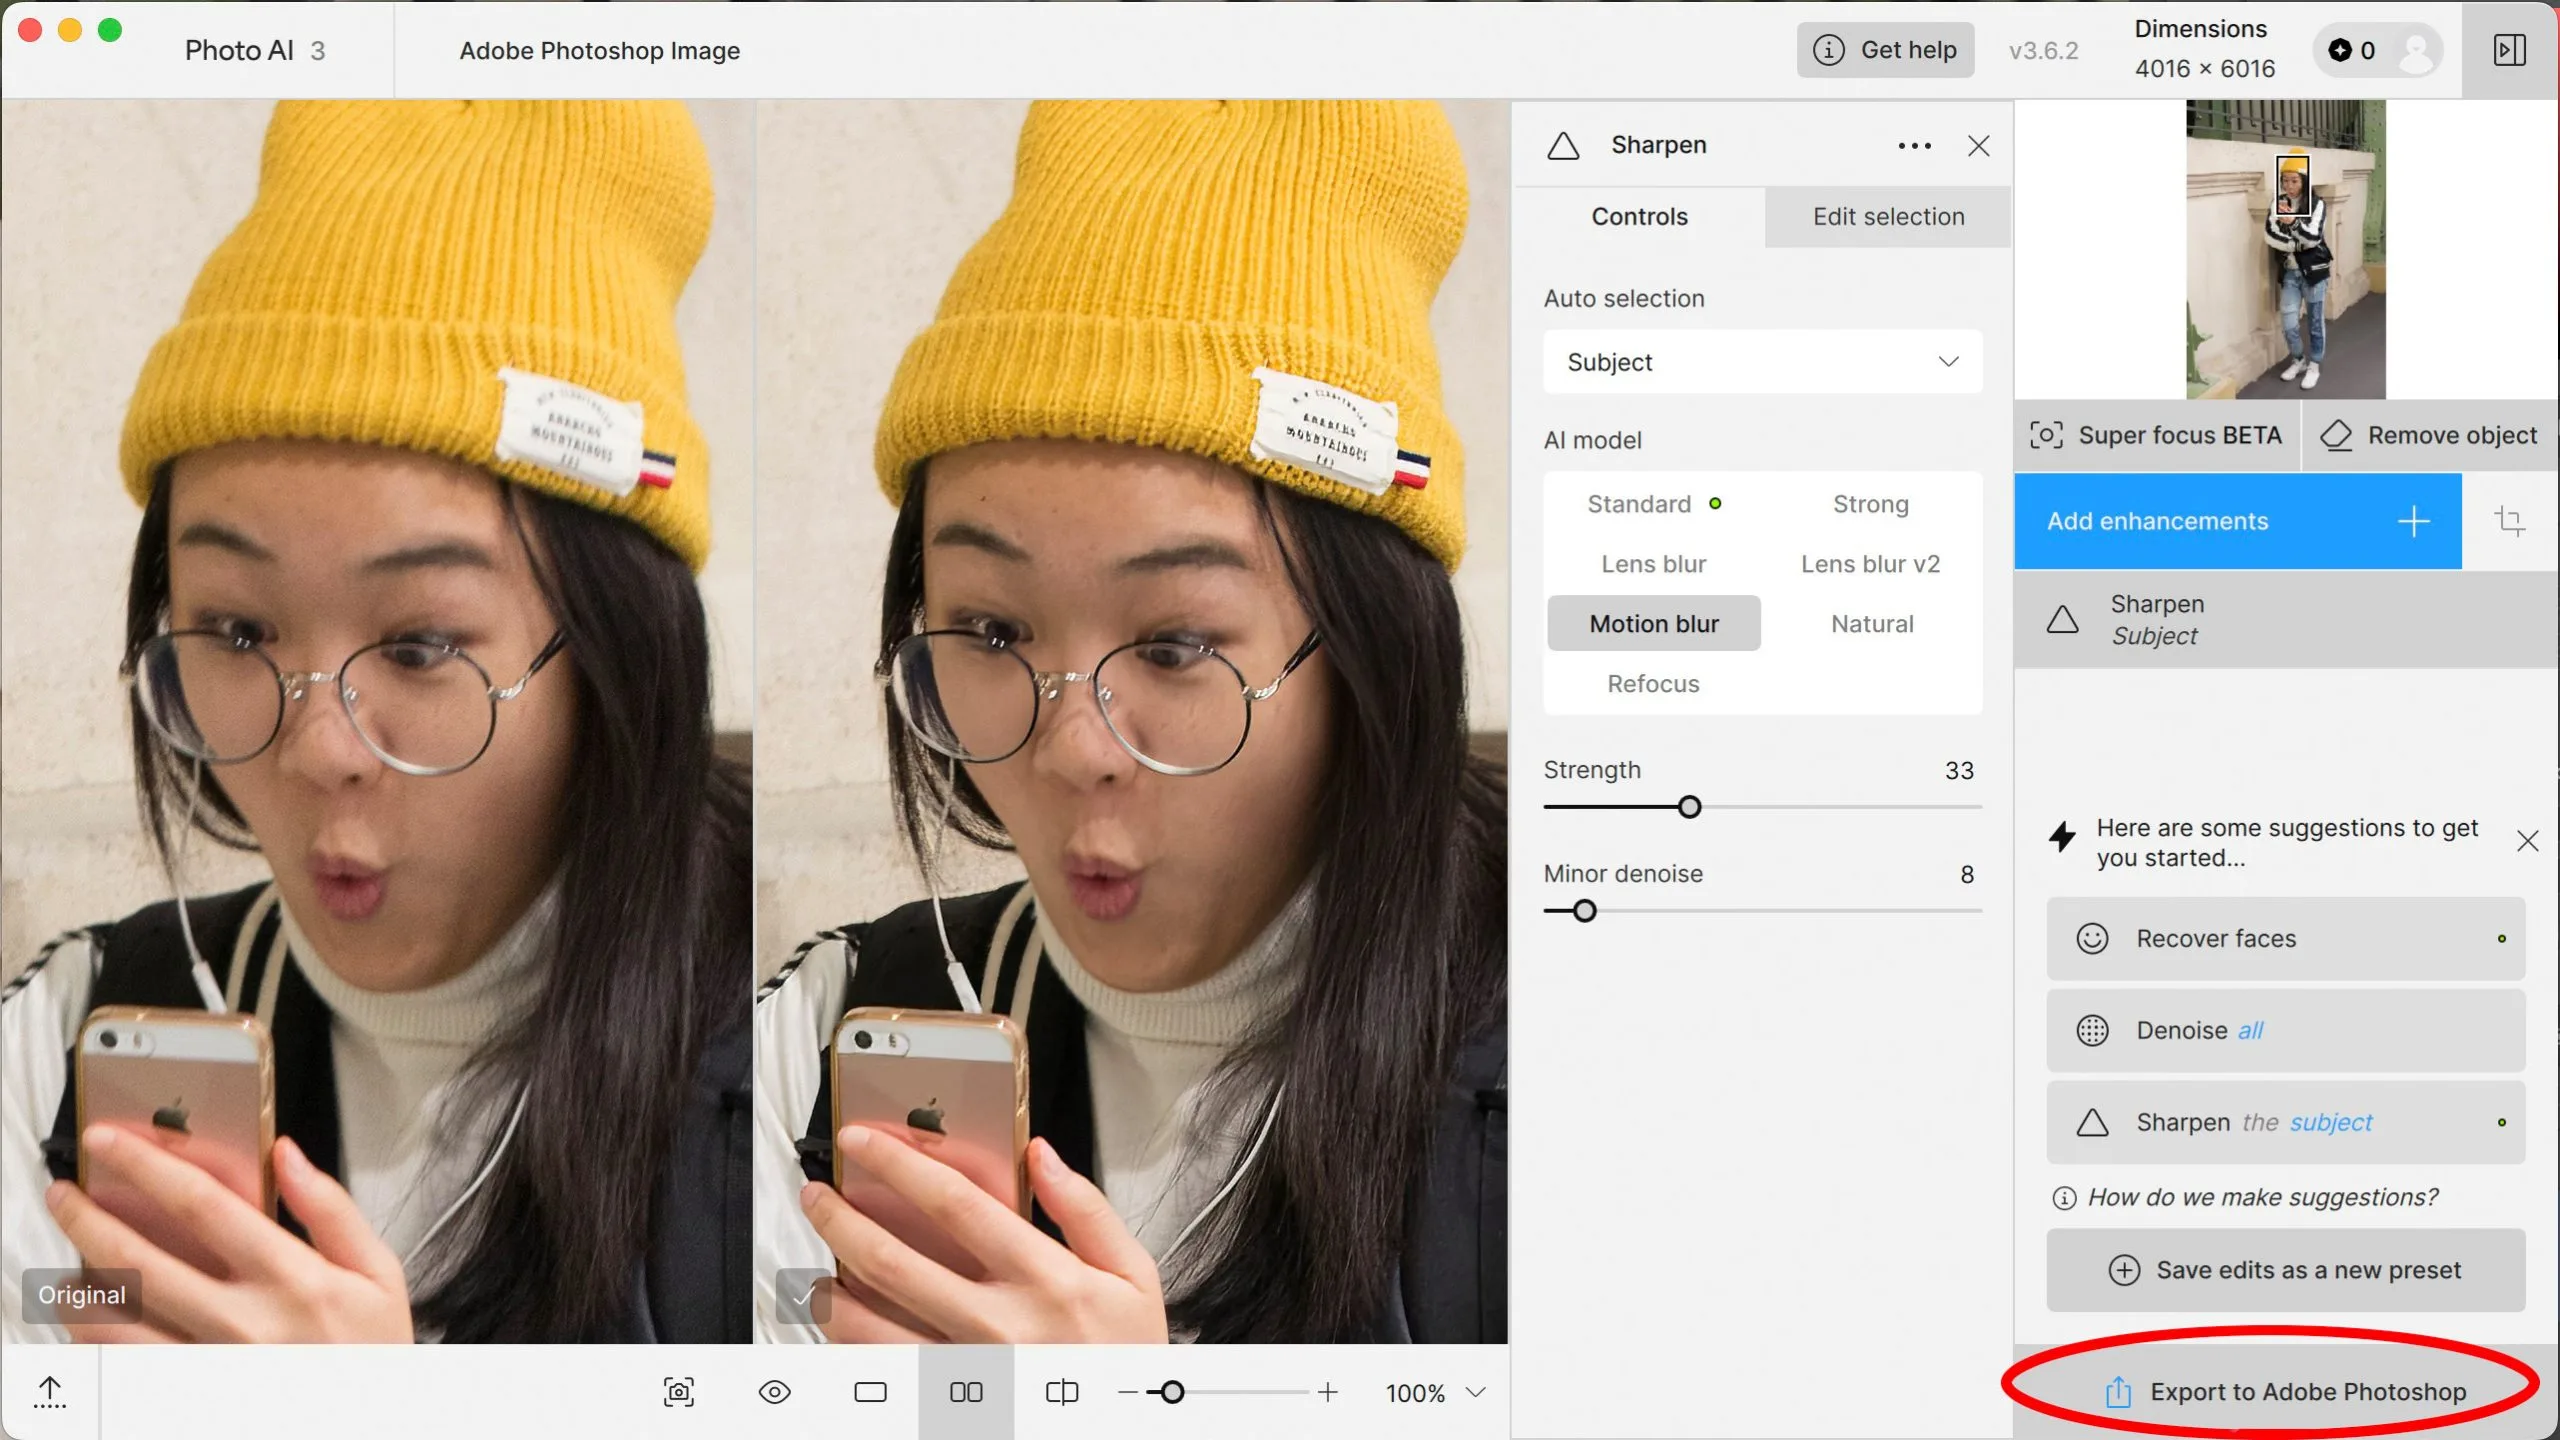
Task: Choose the Natural AI model
Action: 1872,624
